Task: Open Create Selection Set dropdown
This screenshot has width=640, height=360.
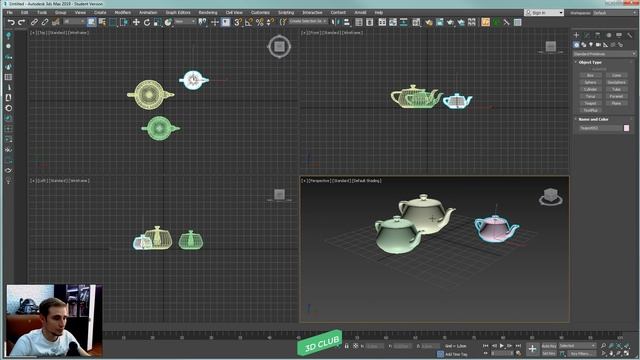Action: click(308, 21)
